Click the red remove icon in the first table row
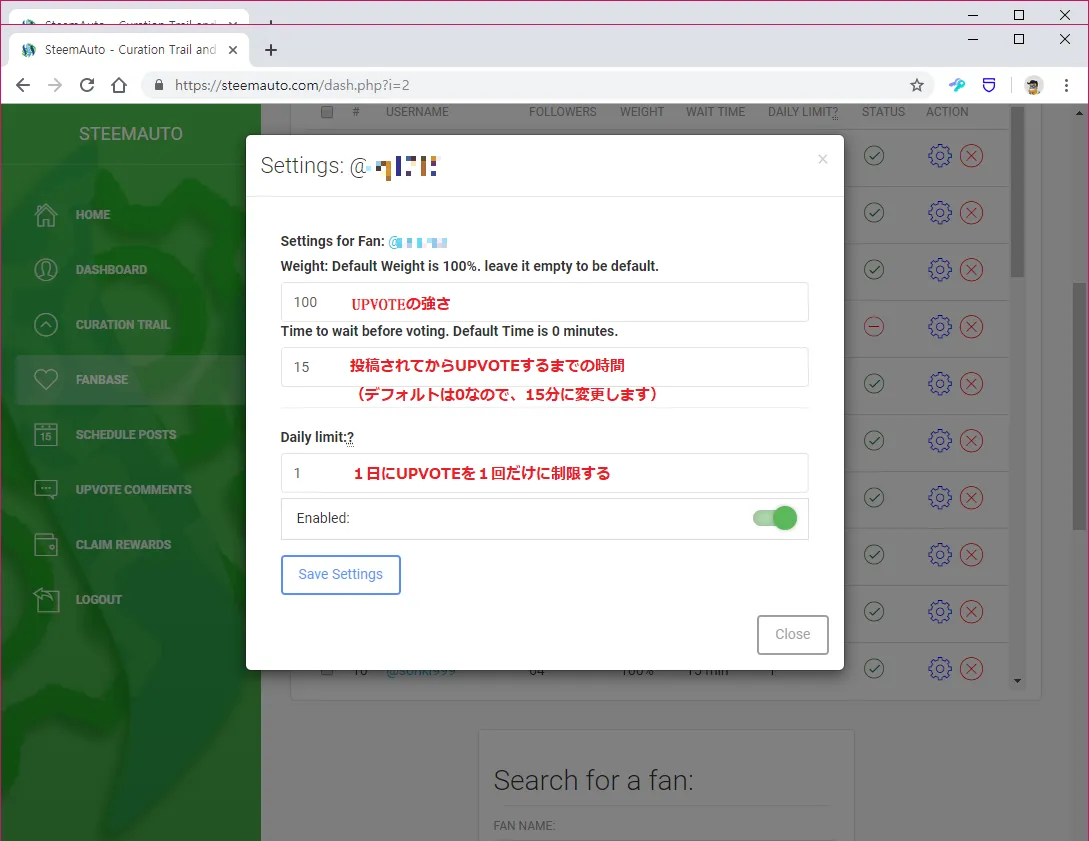This screenshot has width=1089, height=841. 971,156
